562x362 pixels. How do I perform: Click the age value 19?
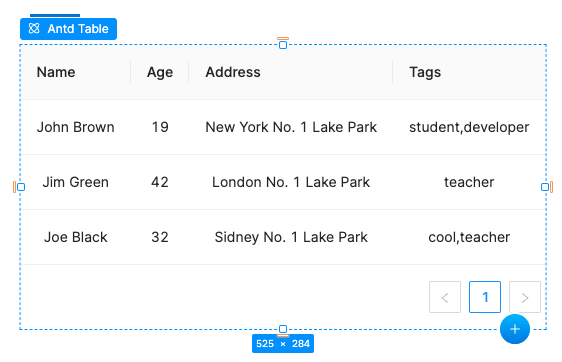point(160,127)
